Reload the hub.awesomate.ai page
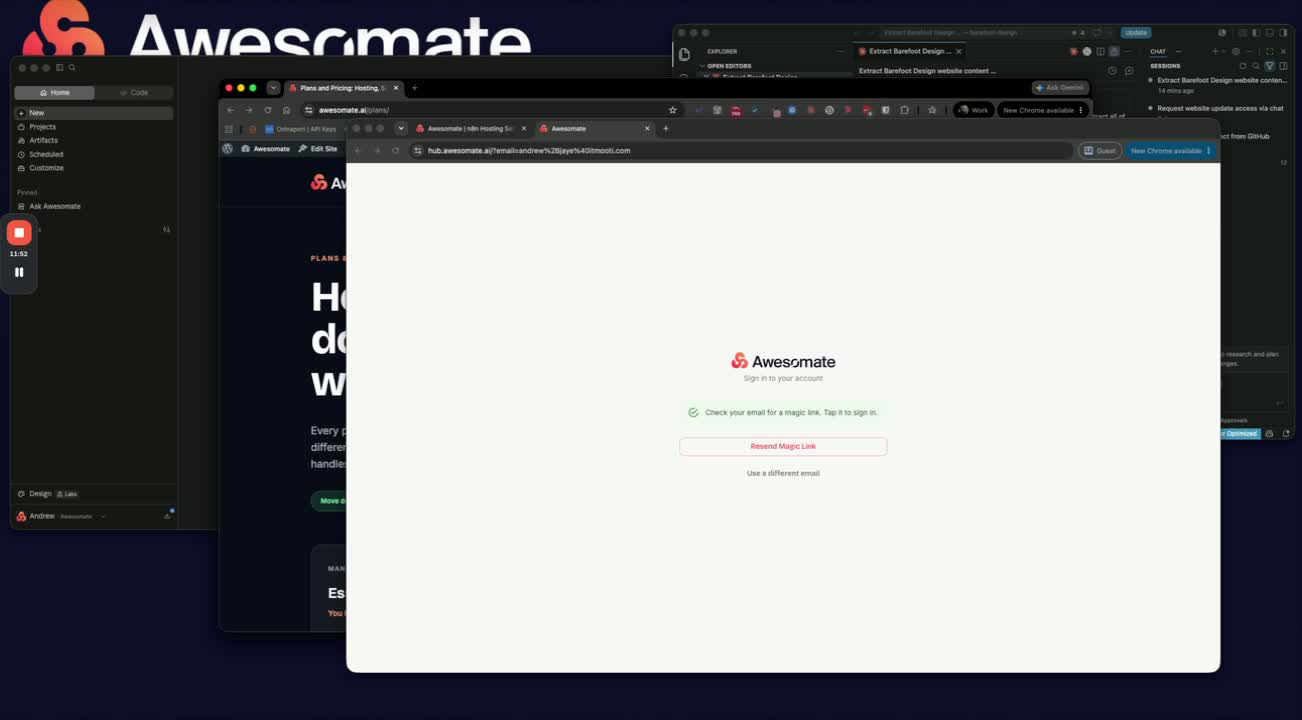Image resolution: width=1302 pixels, height=720 pixels. (396, 150)
